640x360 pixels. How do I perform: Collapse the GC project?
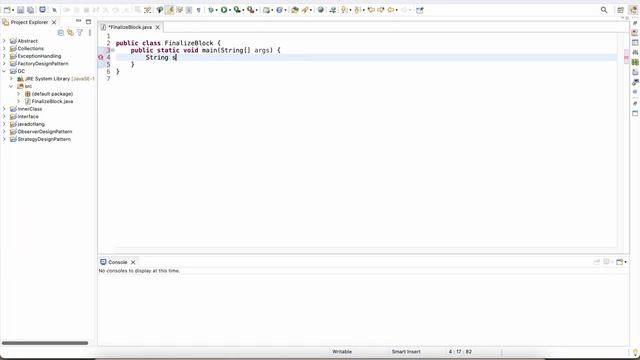(x=4, y=71)
